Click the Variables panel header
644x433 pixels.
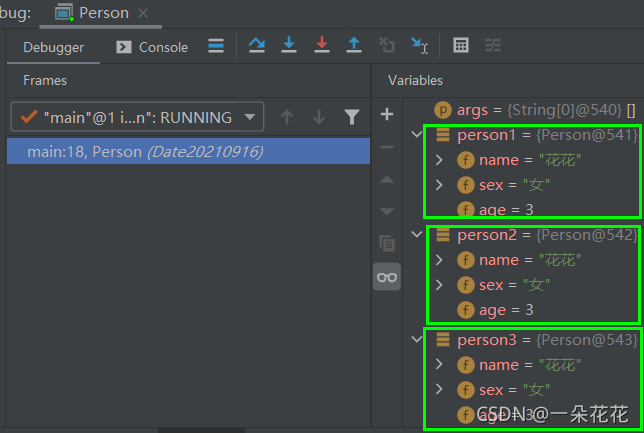coord(415,81)
